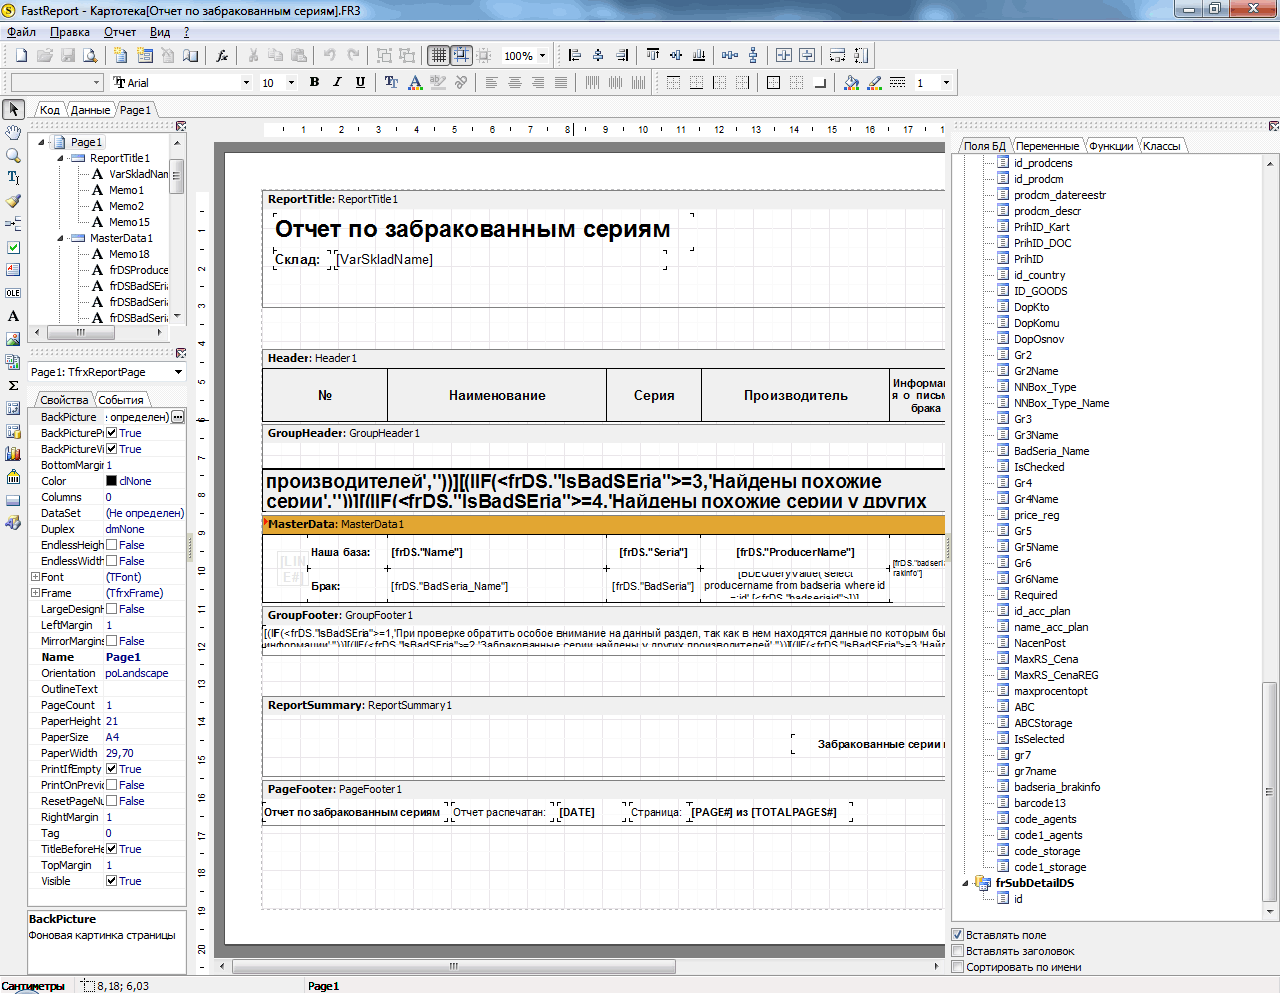Screen dimensions: 1280x994
Task: Select the arrow object selection tool
Action: coord(14,109)
